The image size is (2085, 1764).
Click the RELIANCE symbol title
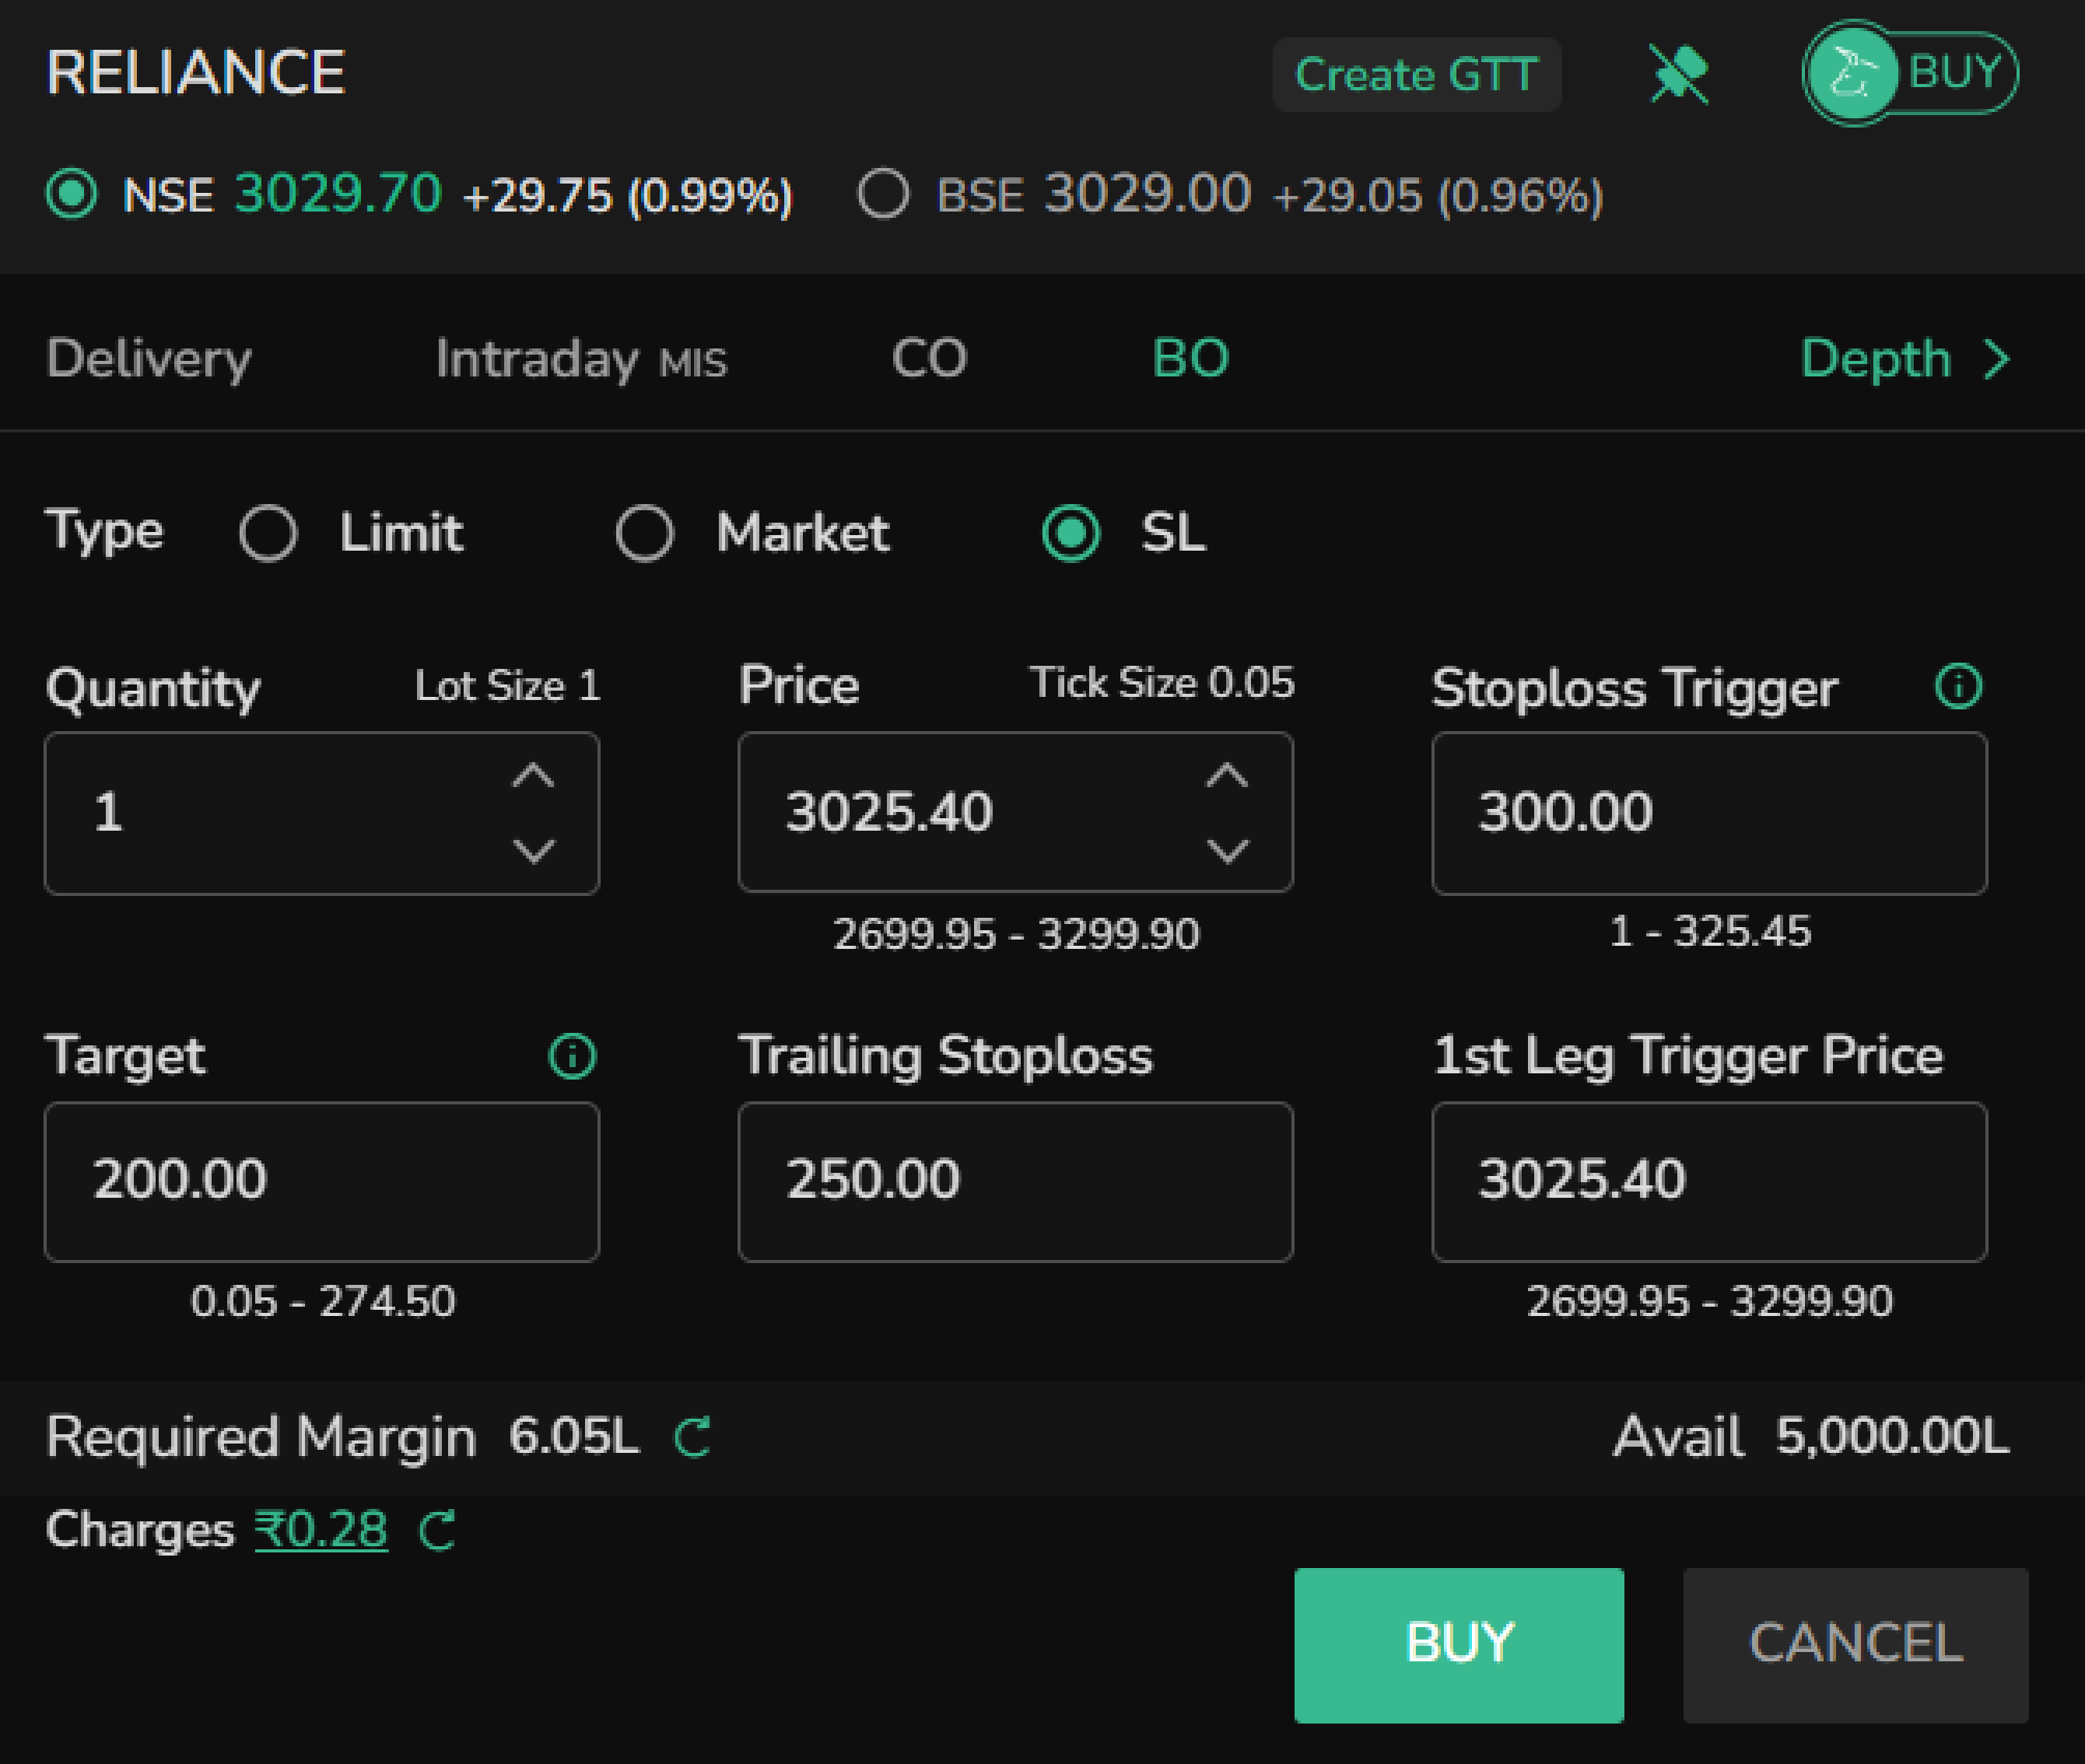pos(196,73)
